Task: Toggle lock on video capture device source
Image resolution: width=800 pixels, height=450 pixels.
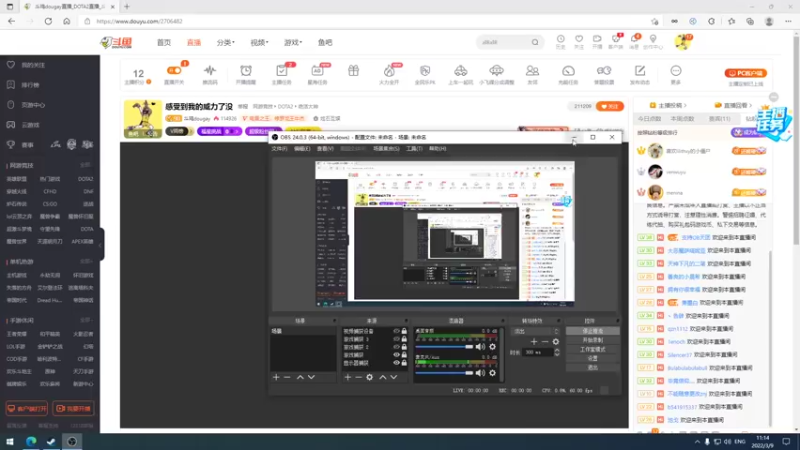Action: tap(404, 331)
